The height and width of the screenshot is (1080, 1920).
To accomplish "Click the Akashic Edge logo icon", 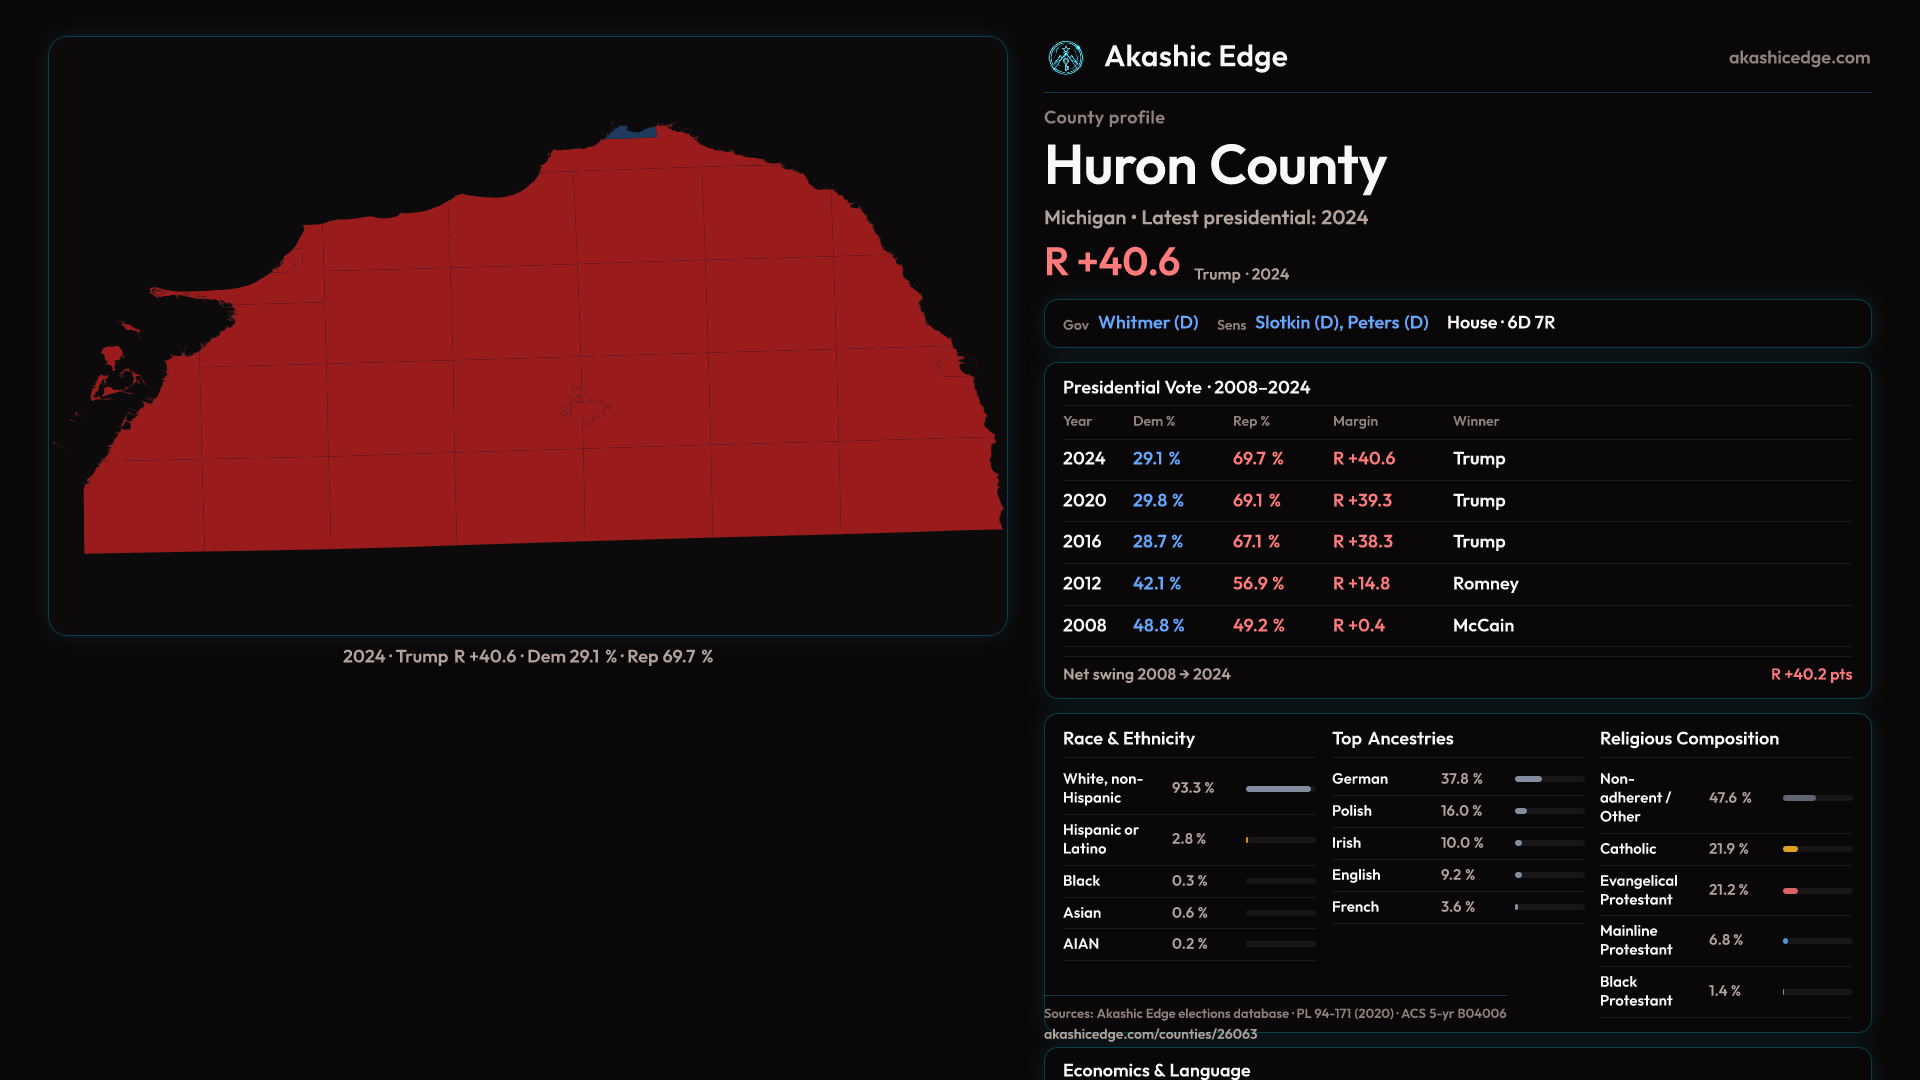I will coord(1065,58).
